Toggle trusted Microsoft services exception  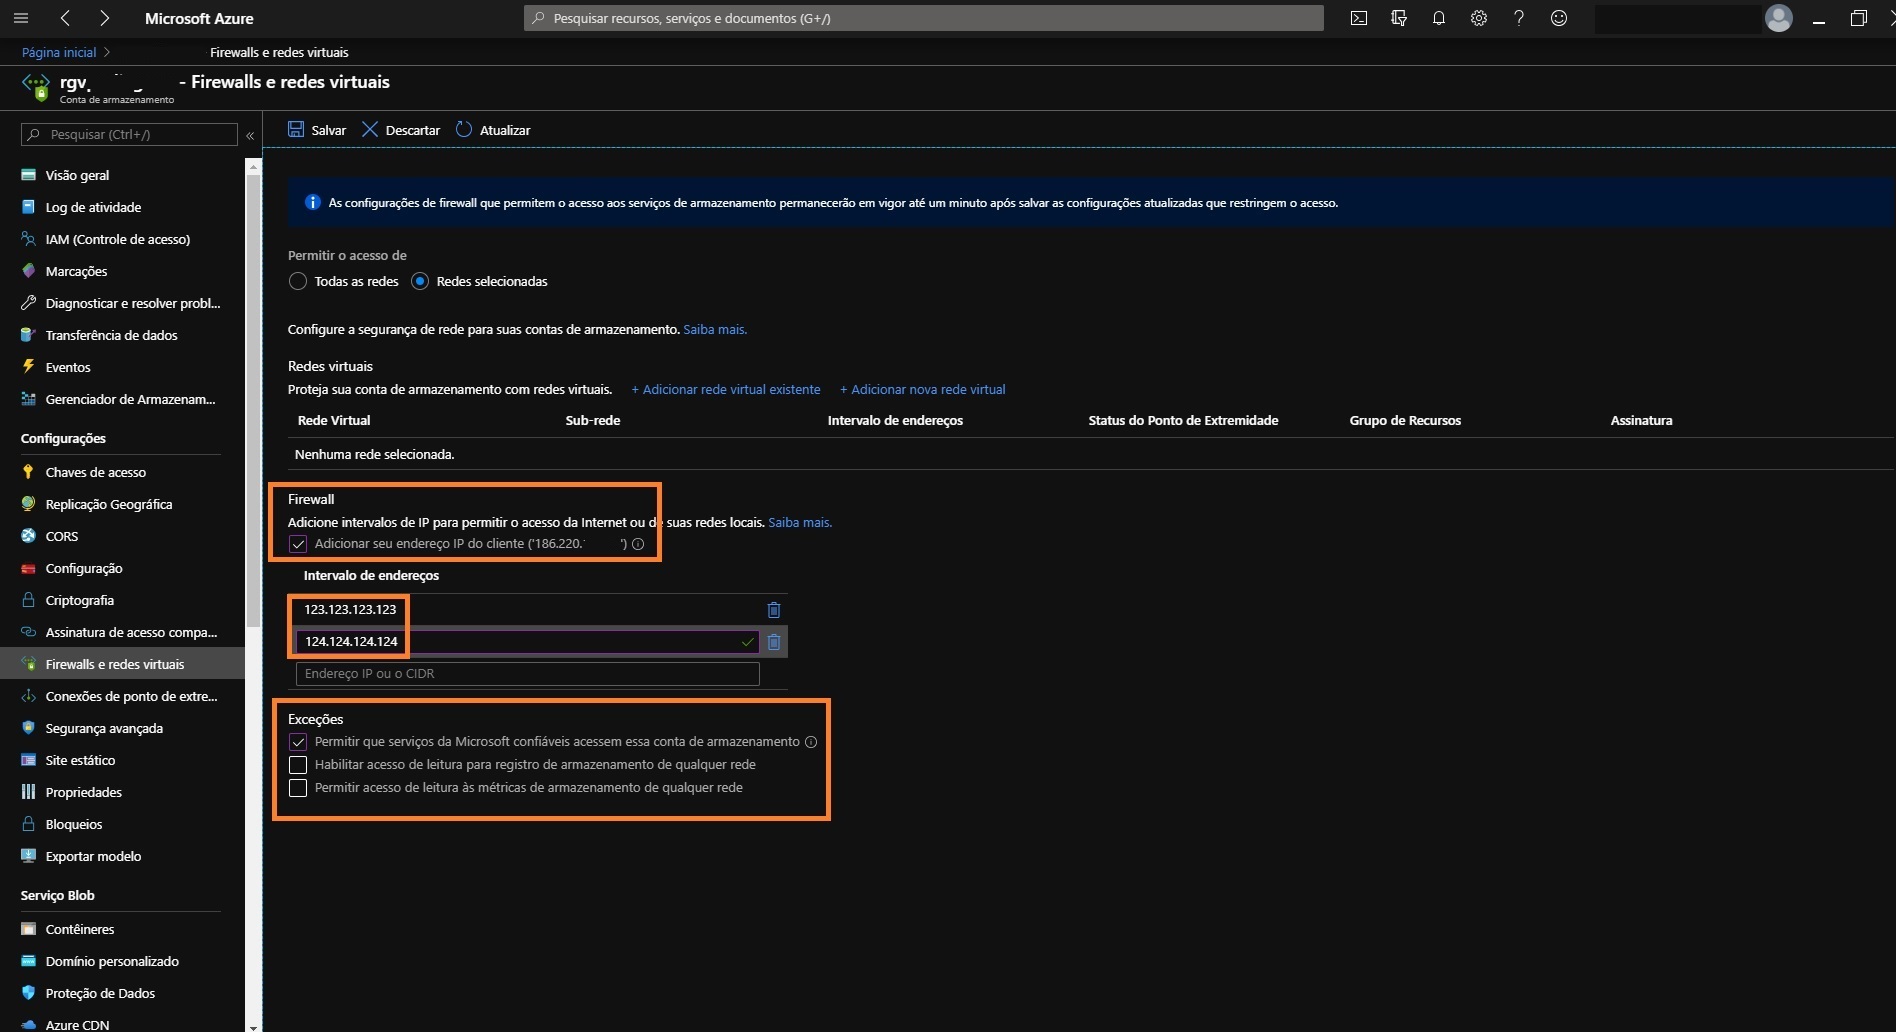(x=298, y=742)
